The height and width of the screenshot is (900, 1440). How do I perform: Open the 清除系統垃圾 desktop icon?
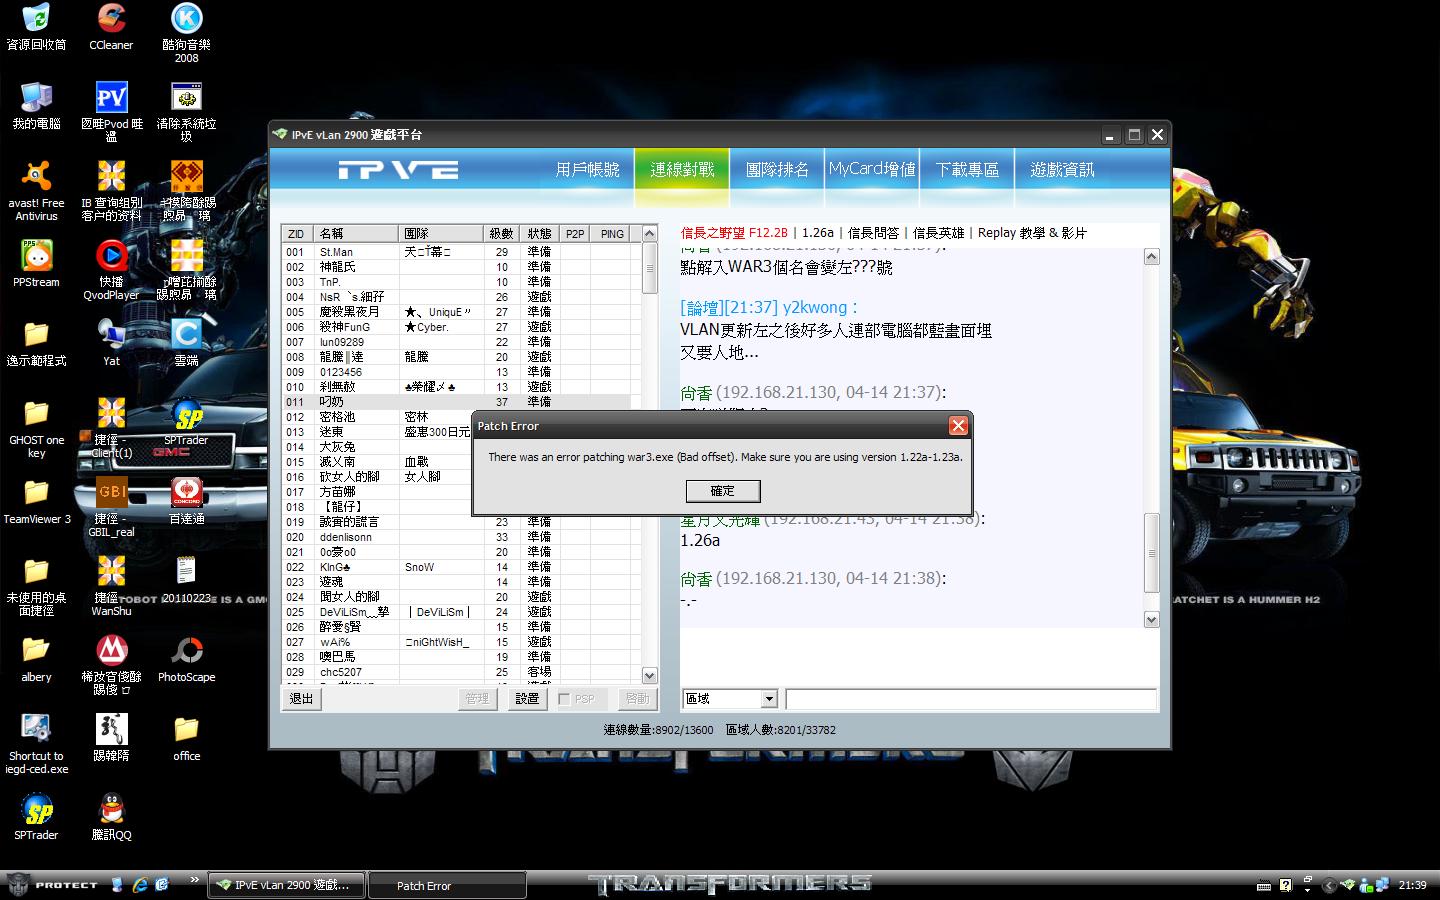(186, 112)
